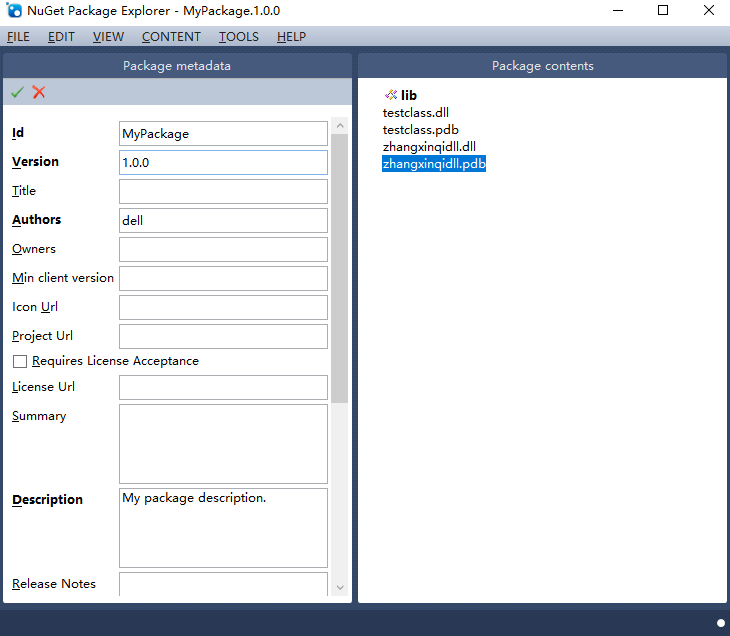Click the Release Notes field
730x636 pixels.
pos(223,584)
